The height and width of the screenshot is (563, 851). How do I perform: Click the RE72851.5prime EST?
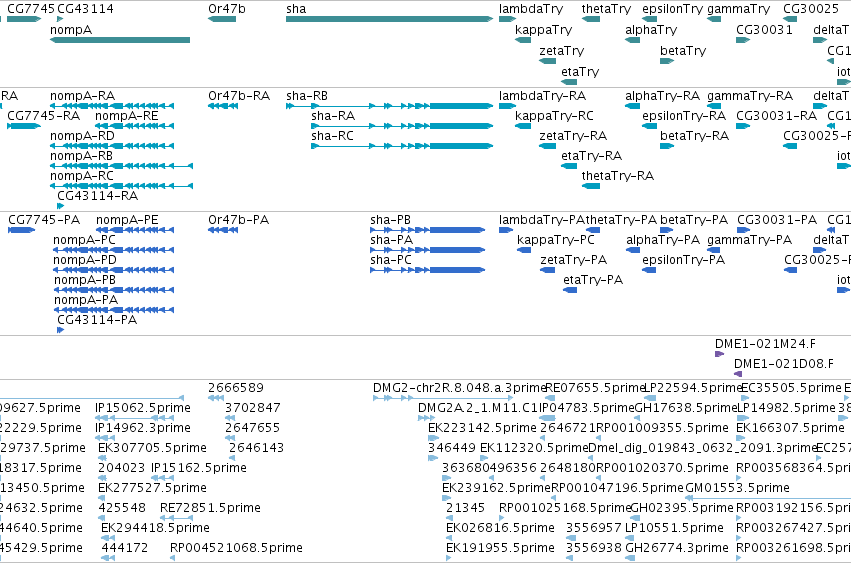tap(176, 518)
